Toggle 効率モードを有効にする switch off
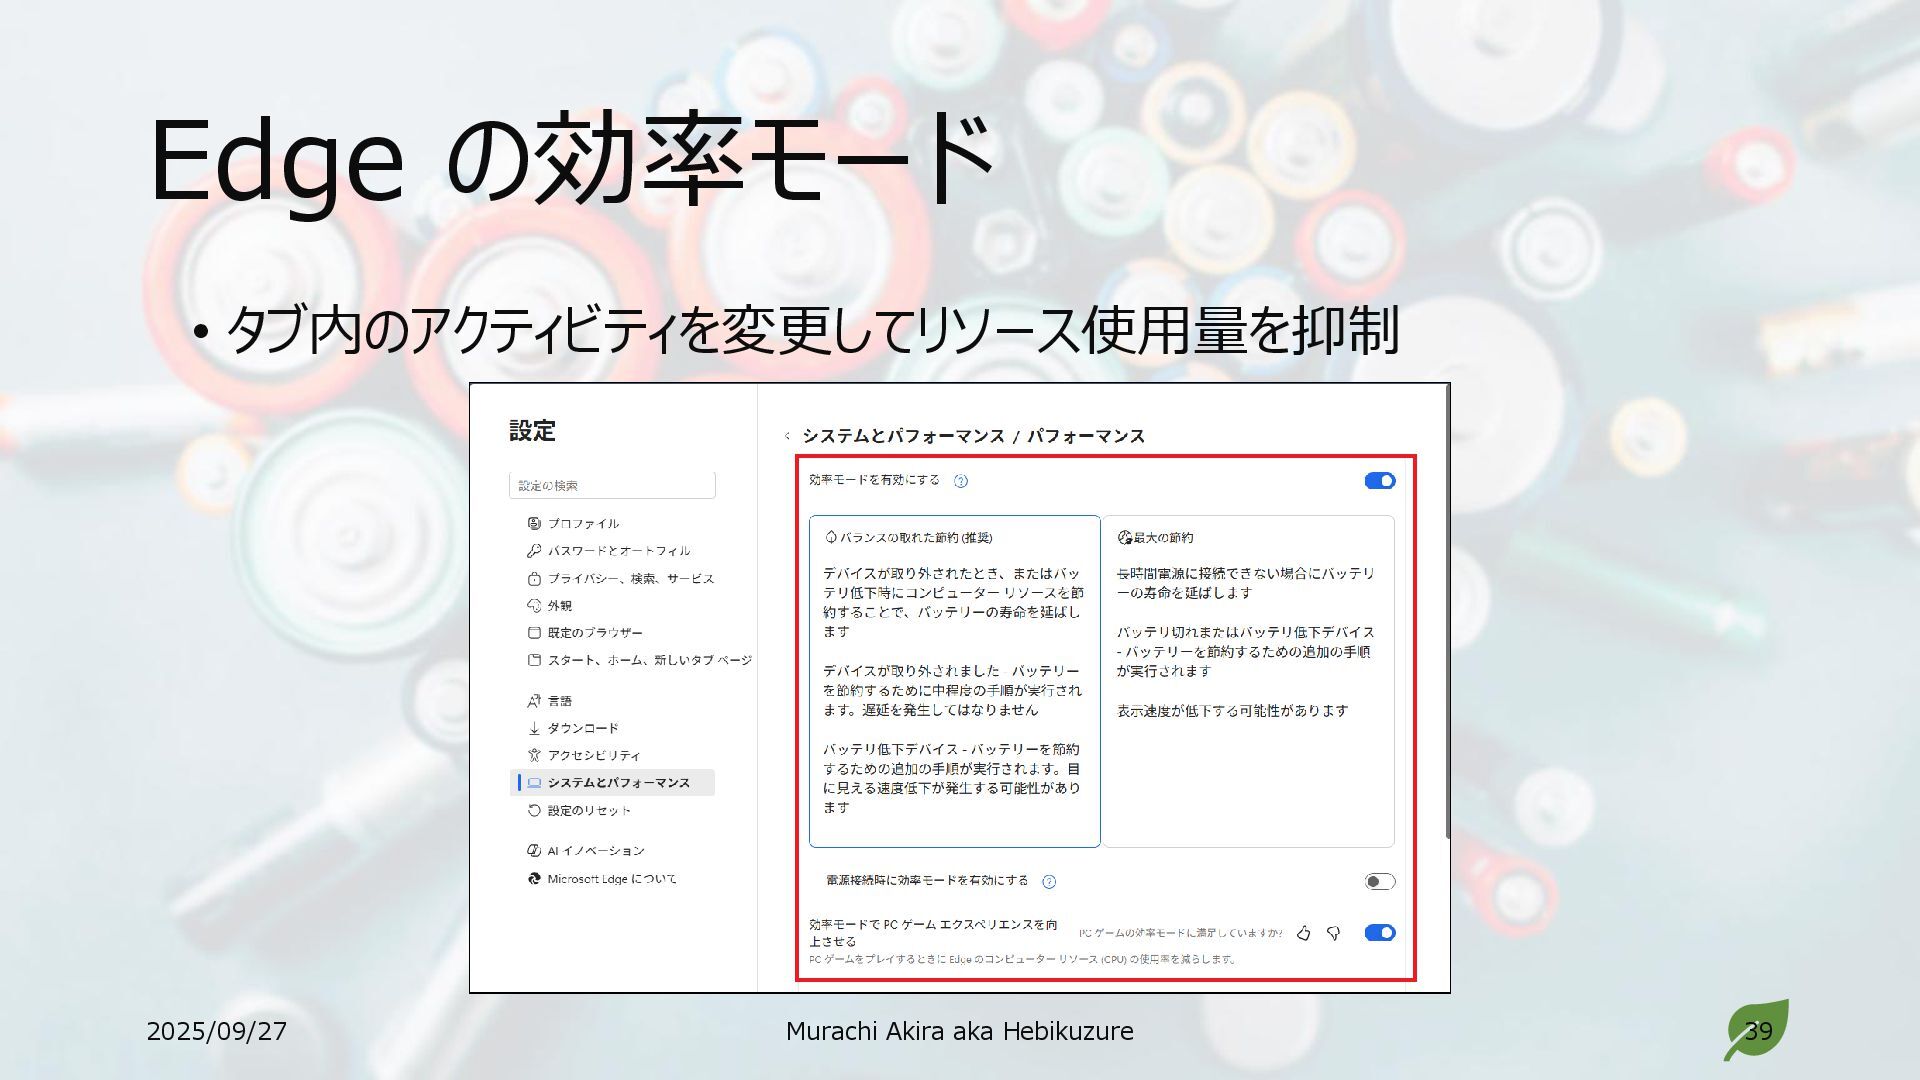The height and width of the screenshot is (1080, 1920). [x=1380, y=481]
